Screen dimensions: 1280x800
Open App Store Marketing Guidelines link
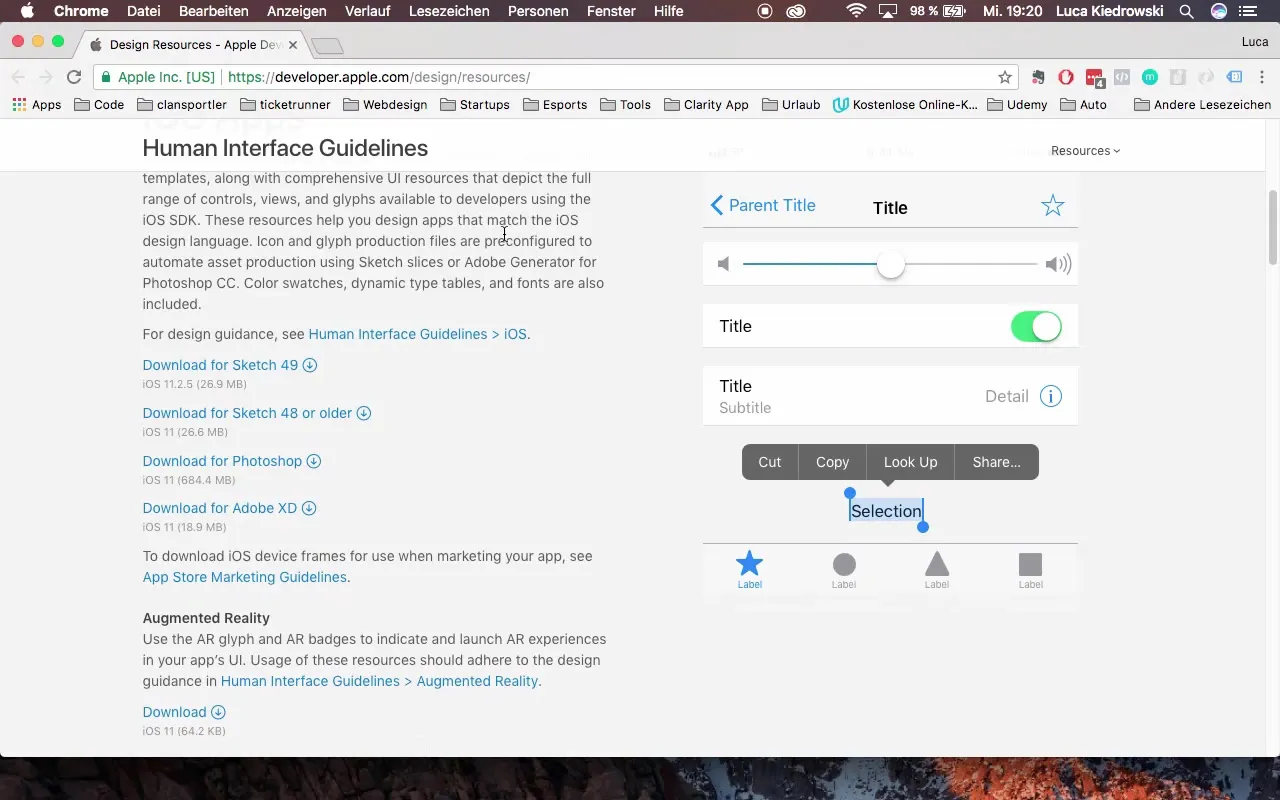coord(245,577)
